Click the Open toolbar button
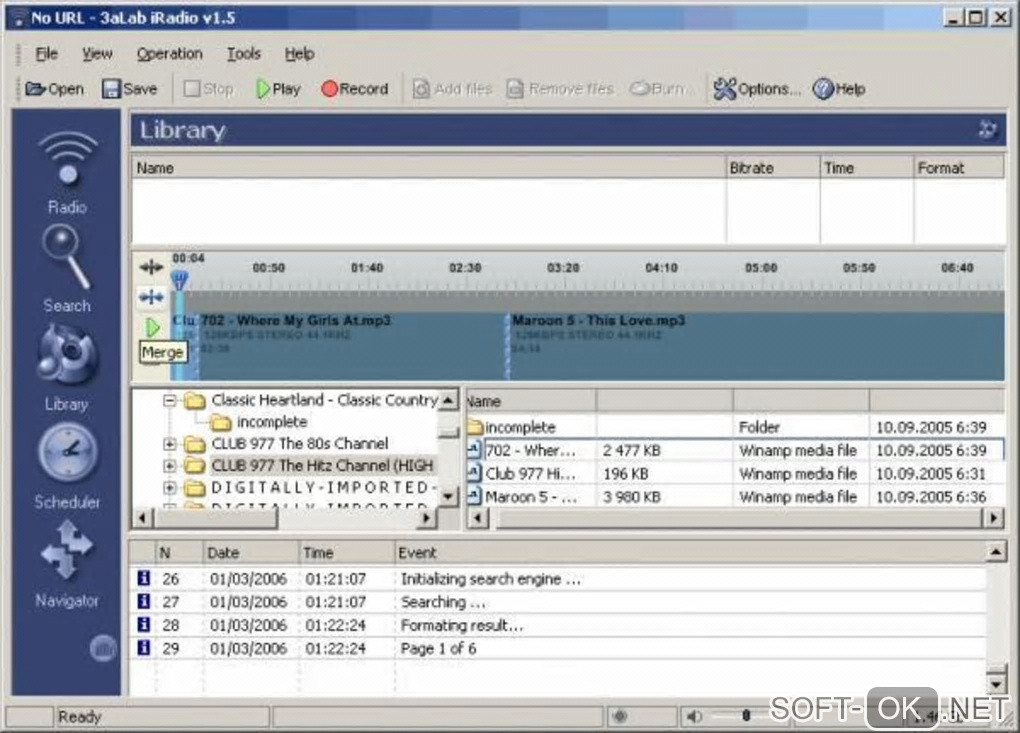Image resolution: width=1020 pixels, height=733 pixels. 55,89
